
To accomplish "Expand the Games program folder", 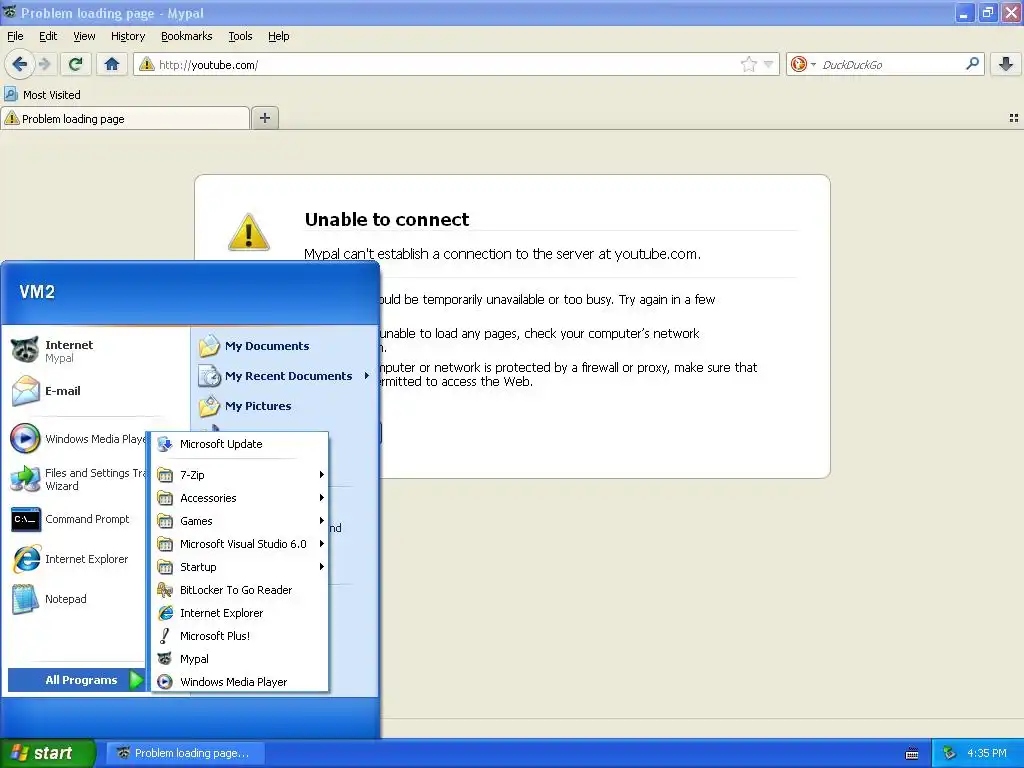I will coord(240,521).
